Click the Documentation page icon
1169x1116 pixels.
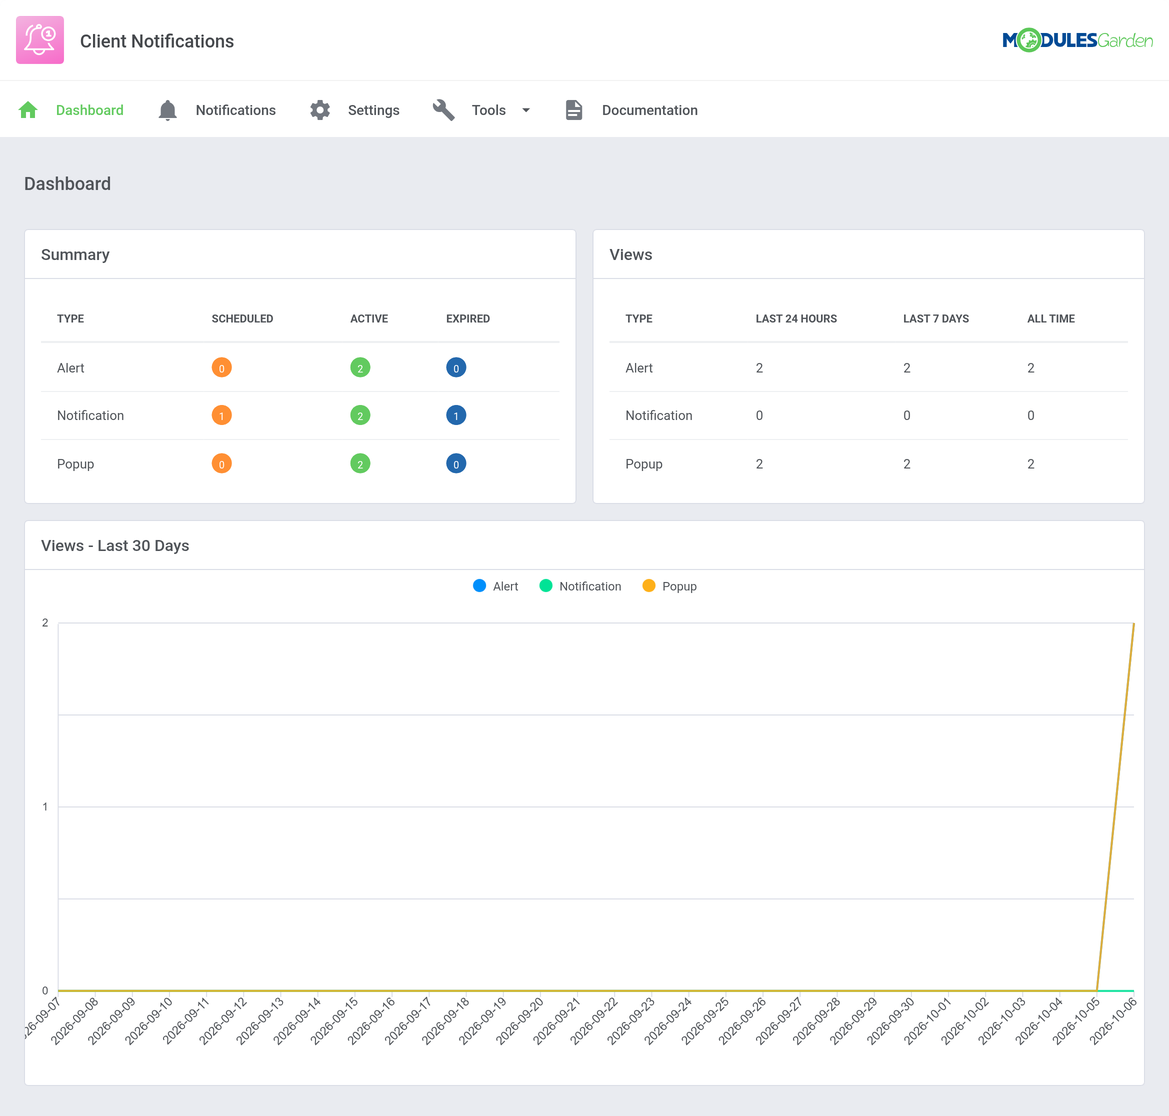[573, 110]
